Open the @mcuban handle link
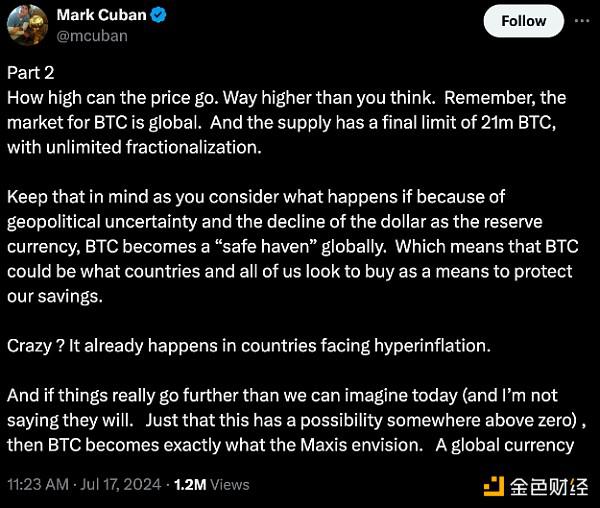 click(92, 36)
